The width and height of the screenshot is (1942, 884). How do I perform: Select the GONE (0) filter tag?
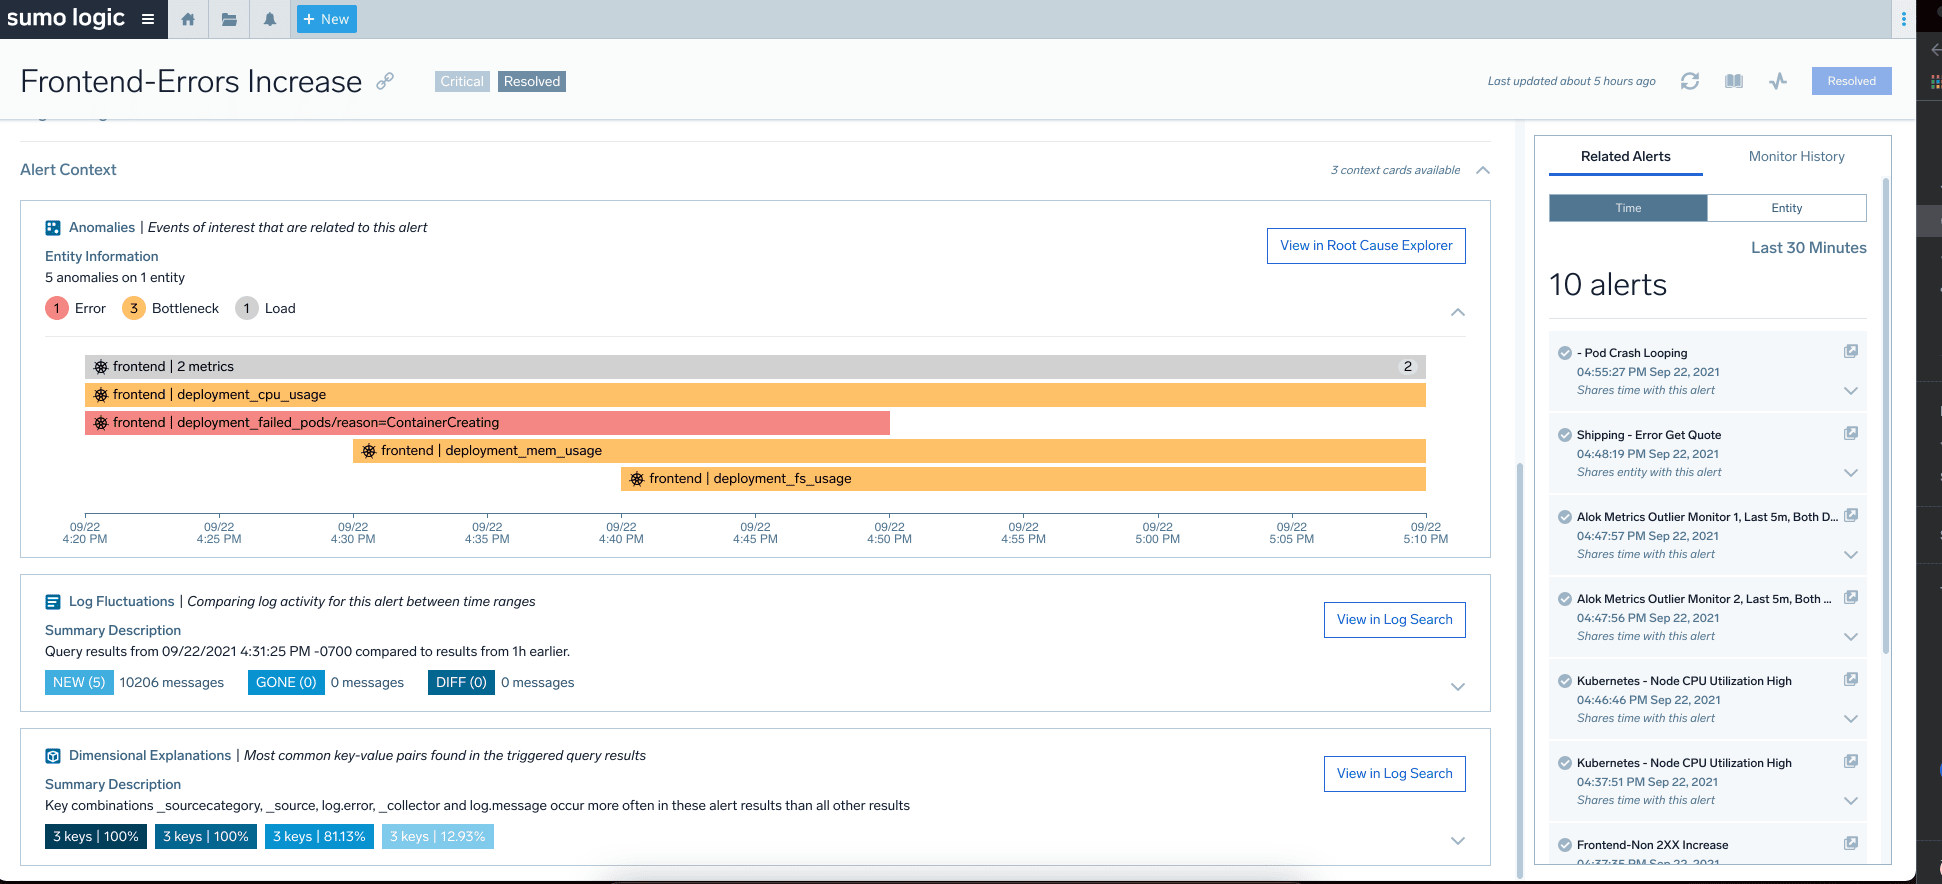point(286,682)
